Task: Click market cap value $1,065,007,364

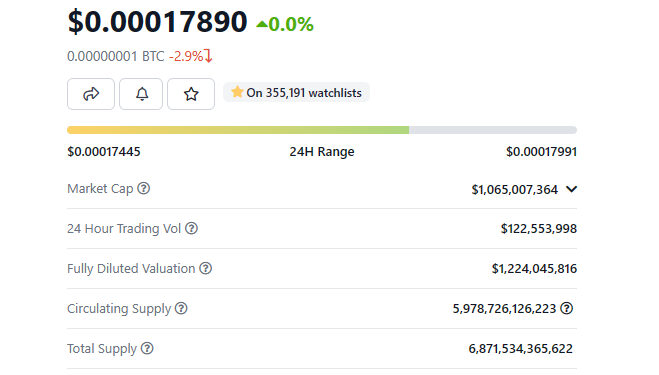Action: [515, 190]
